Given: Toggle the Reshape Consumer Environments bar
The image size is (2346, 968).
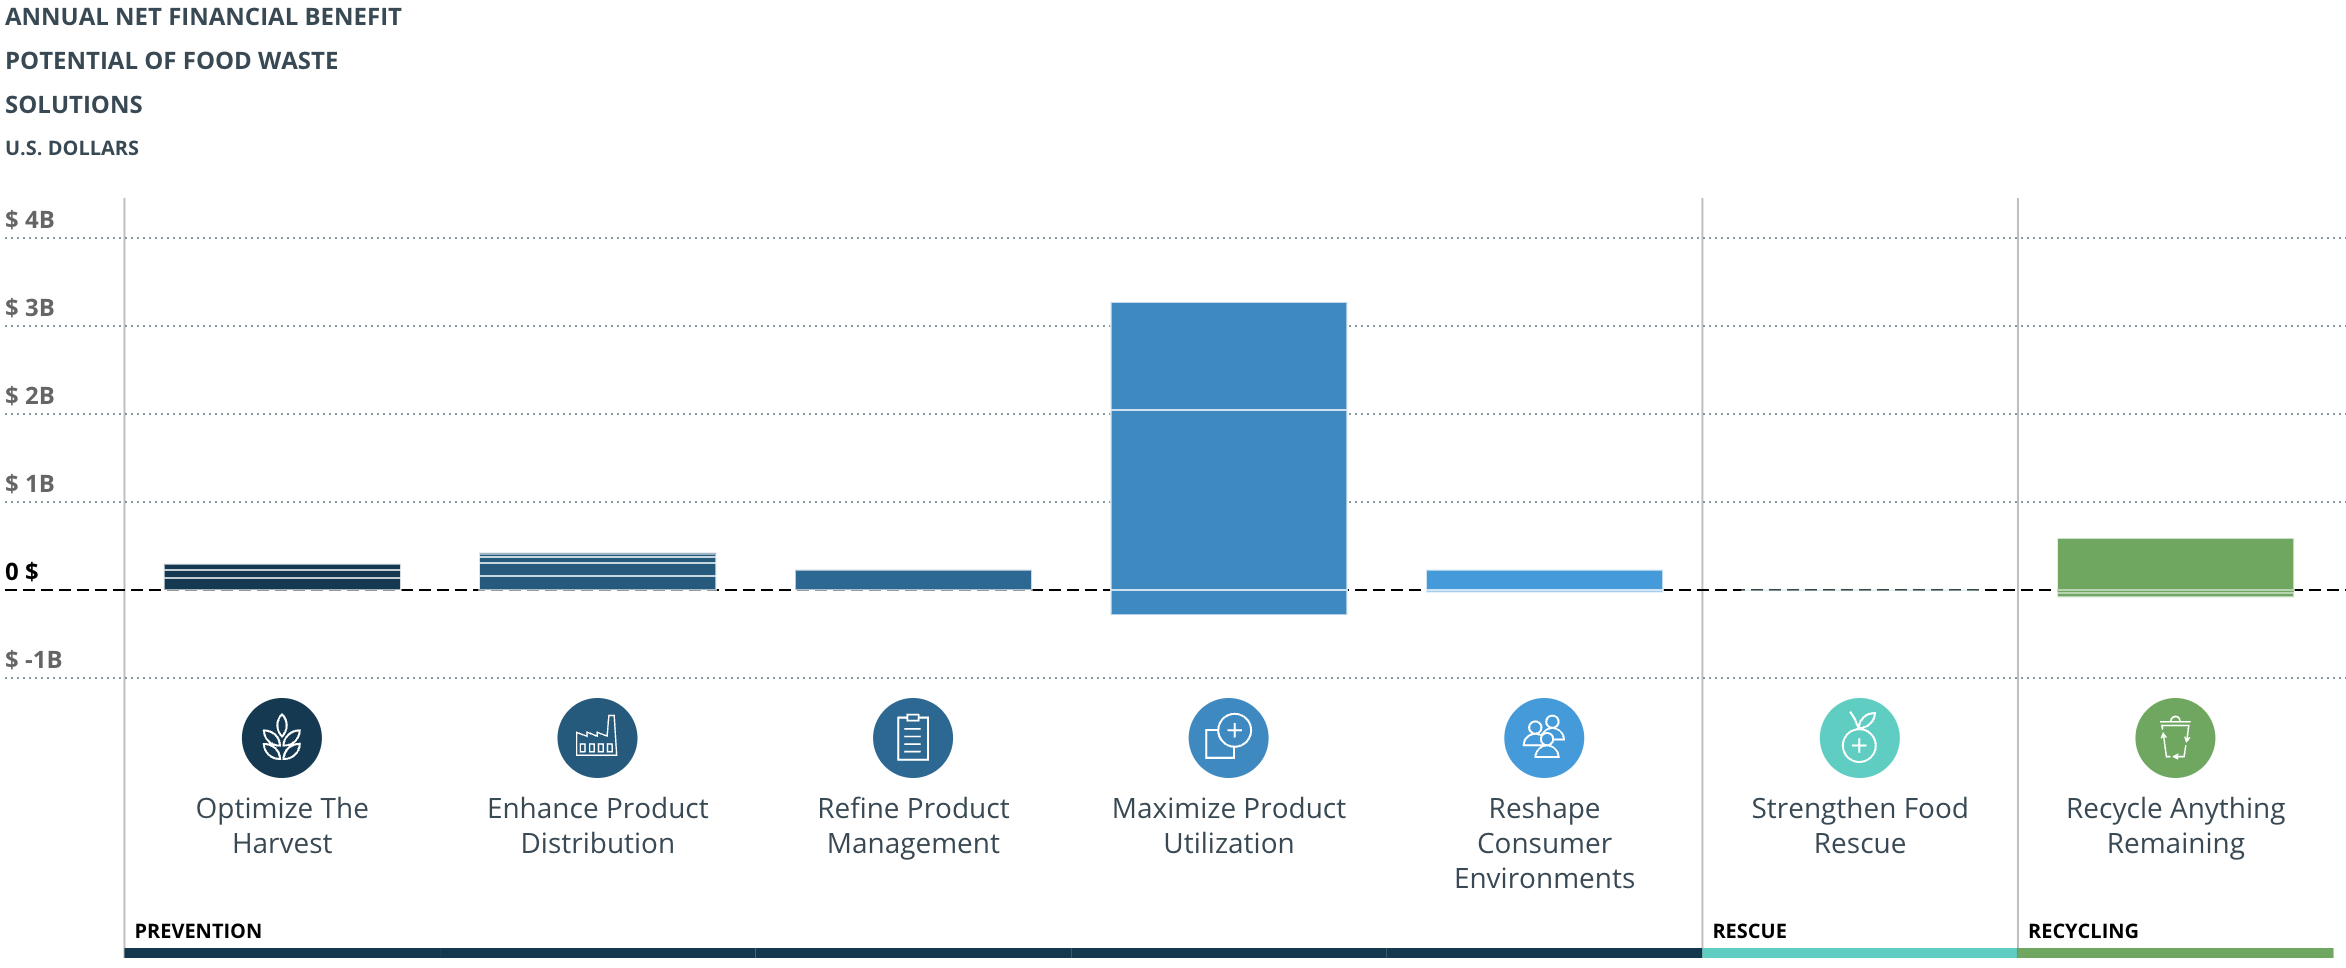Looking at the screenshot, I should coord(1544,576).
